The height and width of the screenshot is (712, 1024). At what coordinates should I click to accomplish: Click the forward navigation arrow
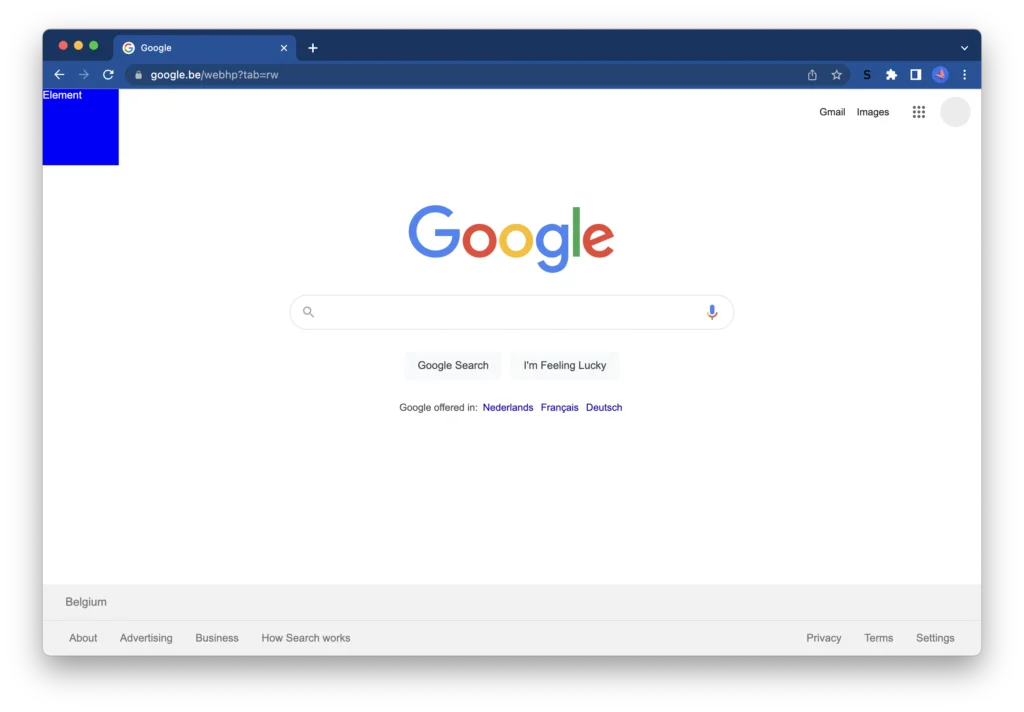84,74
